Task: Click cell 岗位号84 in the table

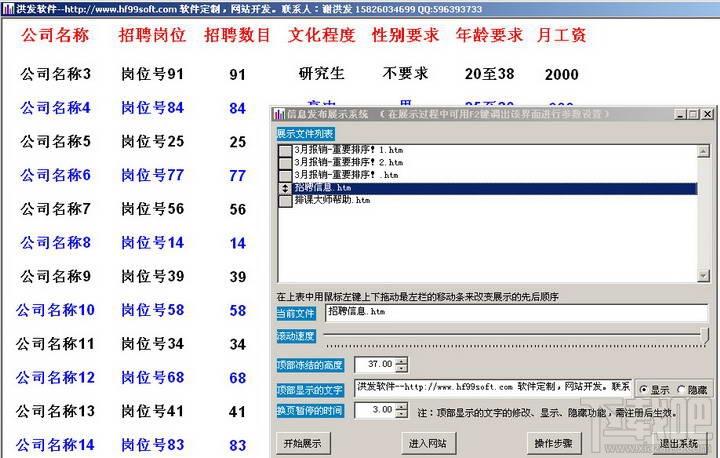Action: click(x=152, y=108)
